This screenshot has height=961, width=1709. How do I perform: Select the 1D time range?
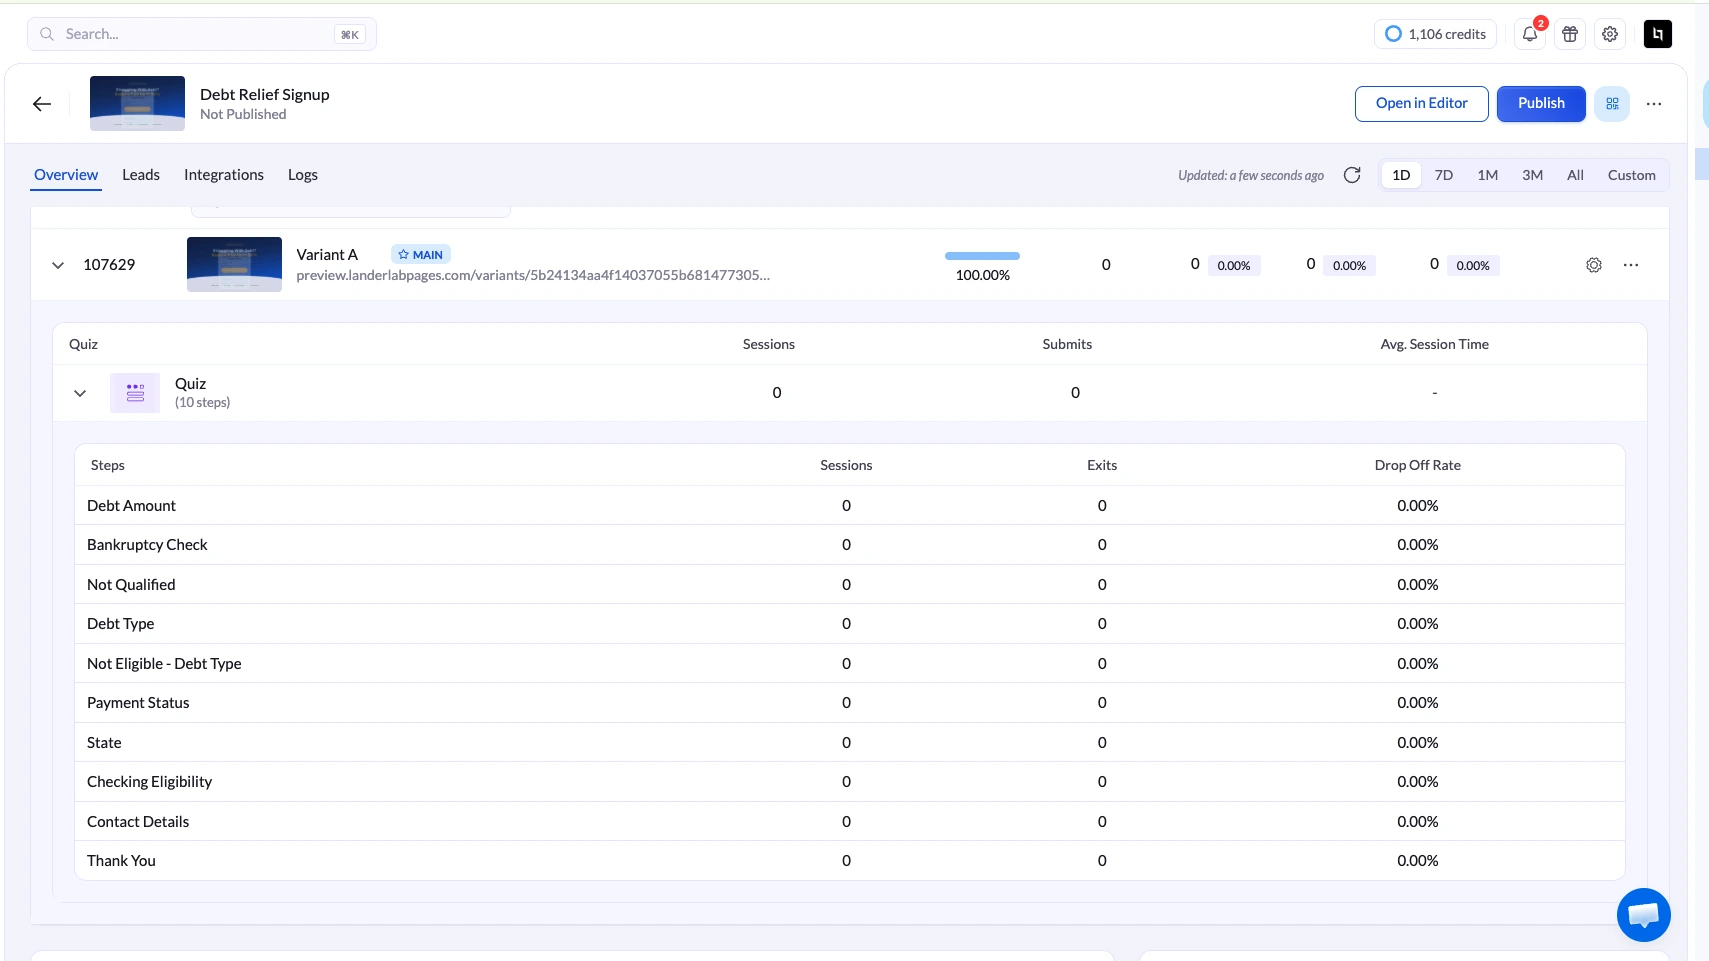pos(1401,175)
